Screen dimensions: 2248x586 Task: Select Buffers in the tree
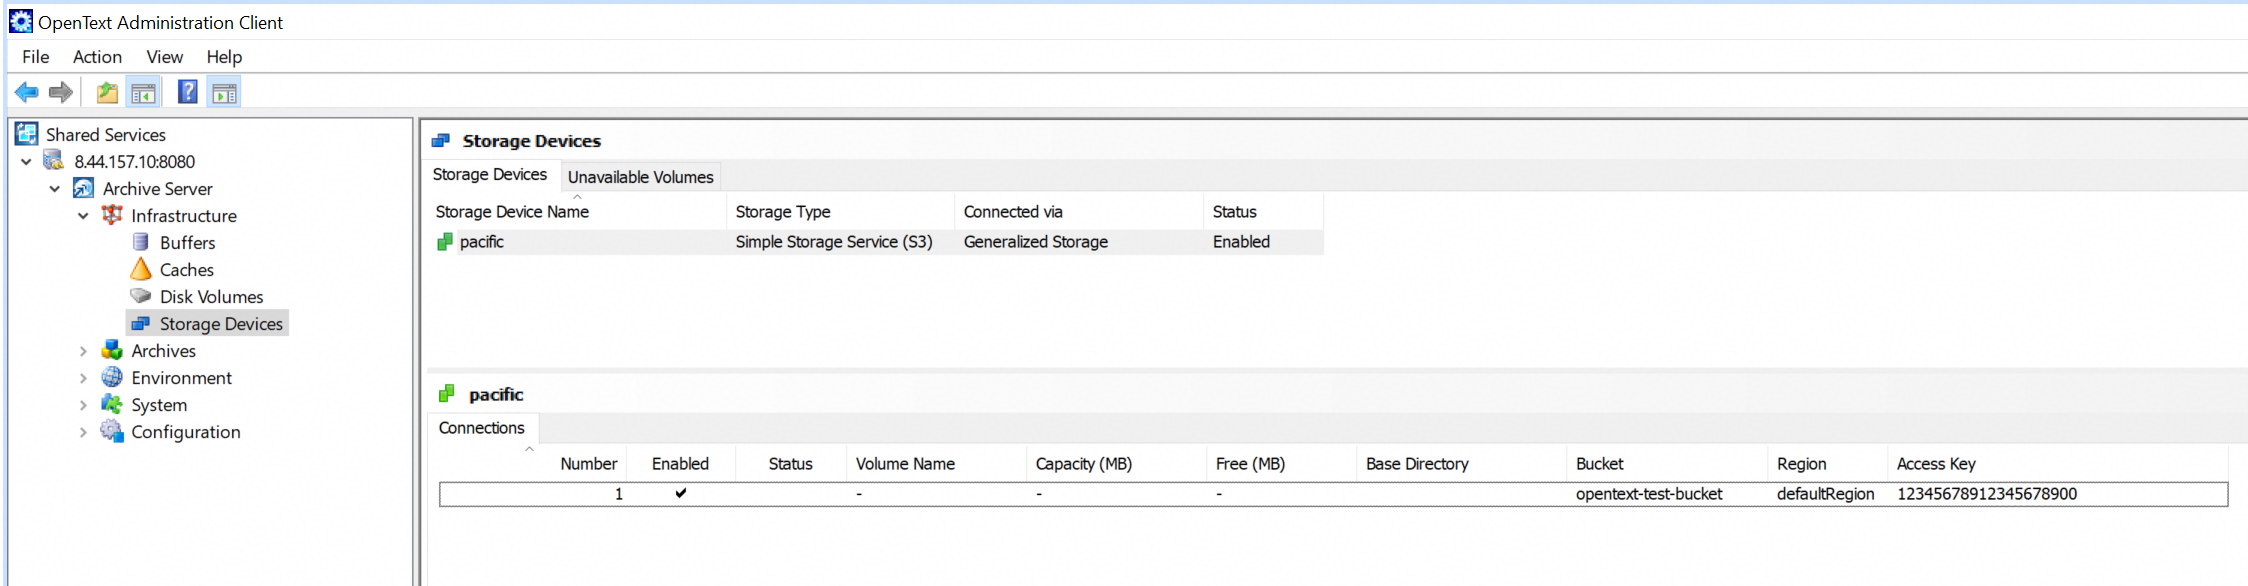coord(187,242)
